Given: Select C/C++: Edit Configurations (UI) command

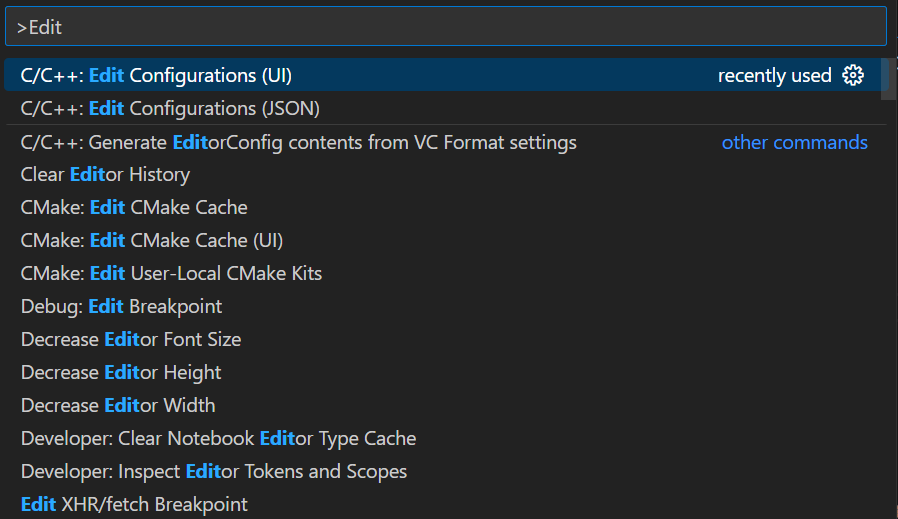Looking at the screenshot, I should [156, 75].
